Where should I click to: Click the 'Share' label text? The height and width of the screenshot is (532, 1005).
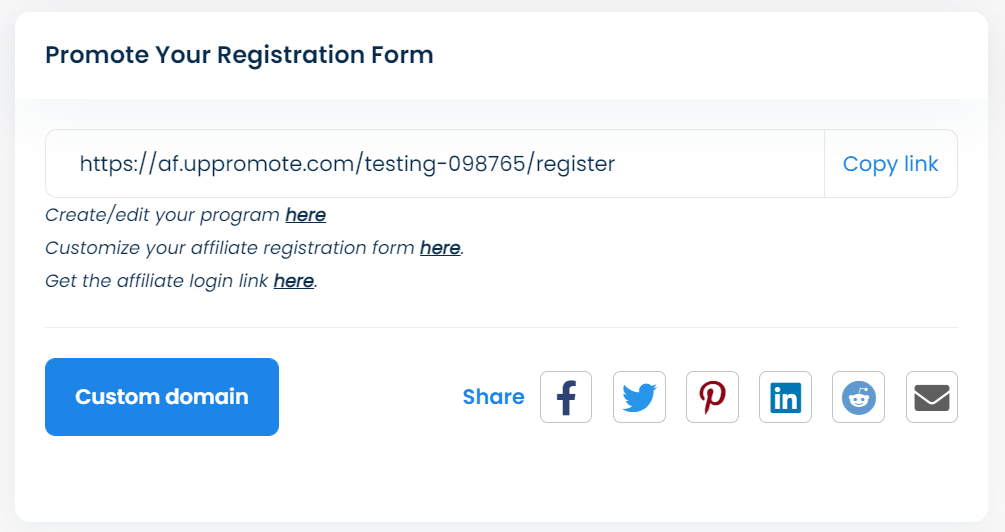[493, 397]
